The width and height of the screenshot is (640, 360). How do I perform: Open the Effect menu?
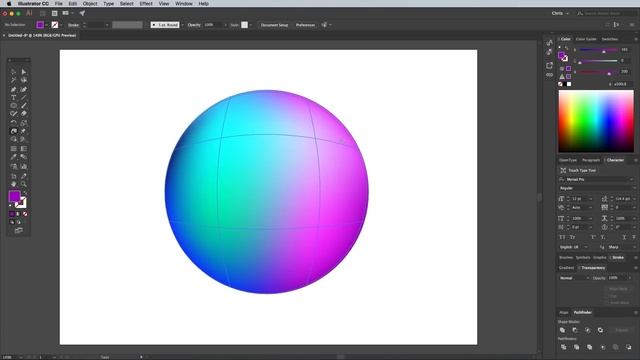[146, 4]
